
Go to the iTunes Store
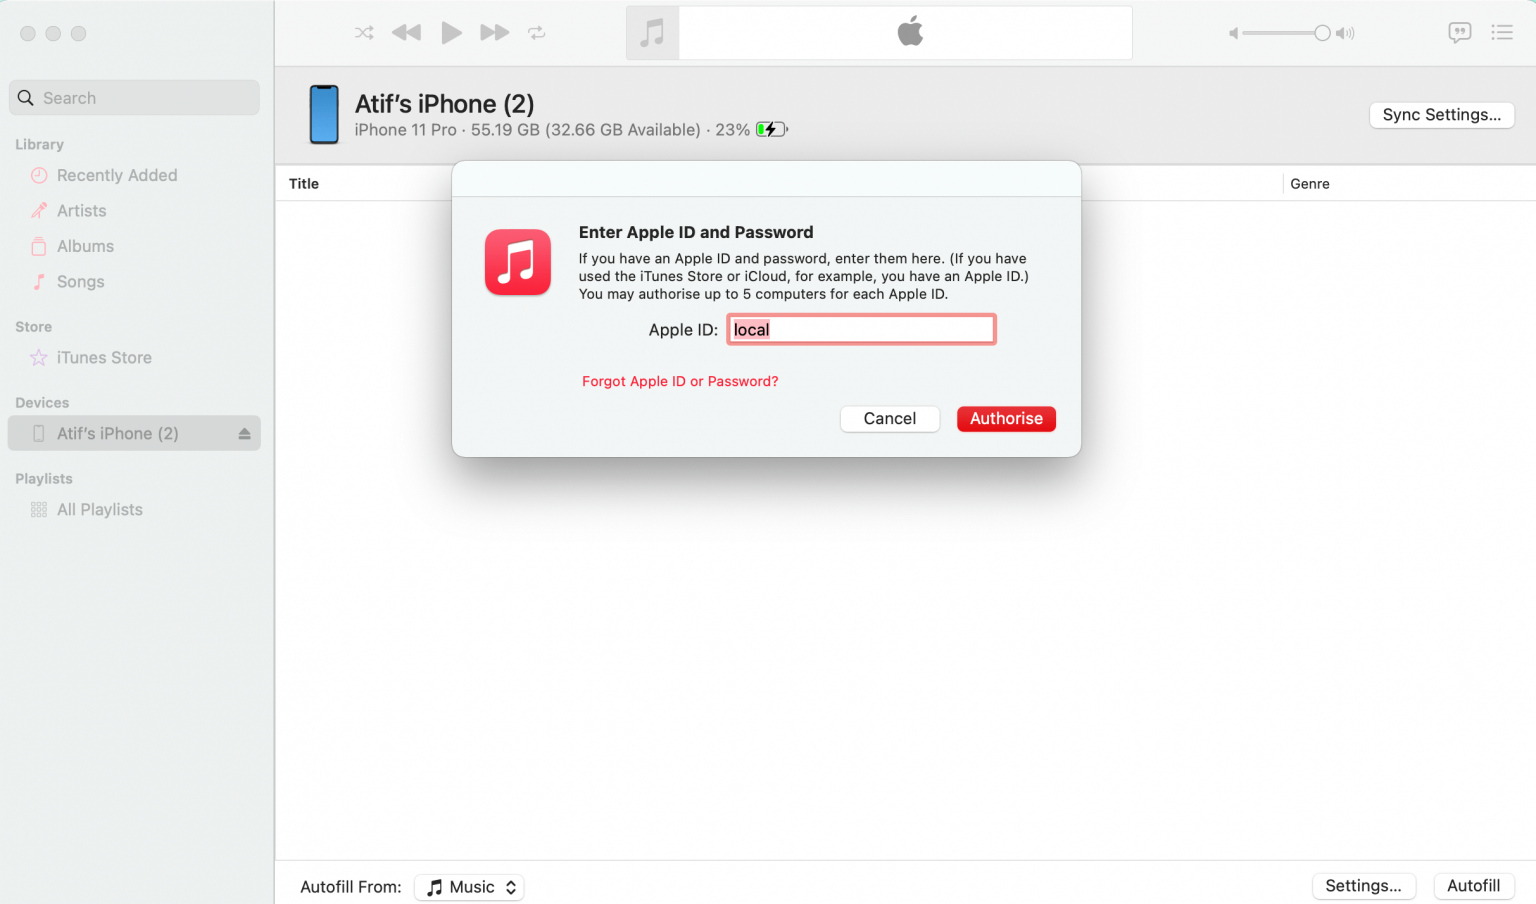point(104,357)
